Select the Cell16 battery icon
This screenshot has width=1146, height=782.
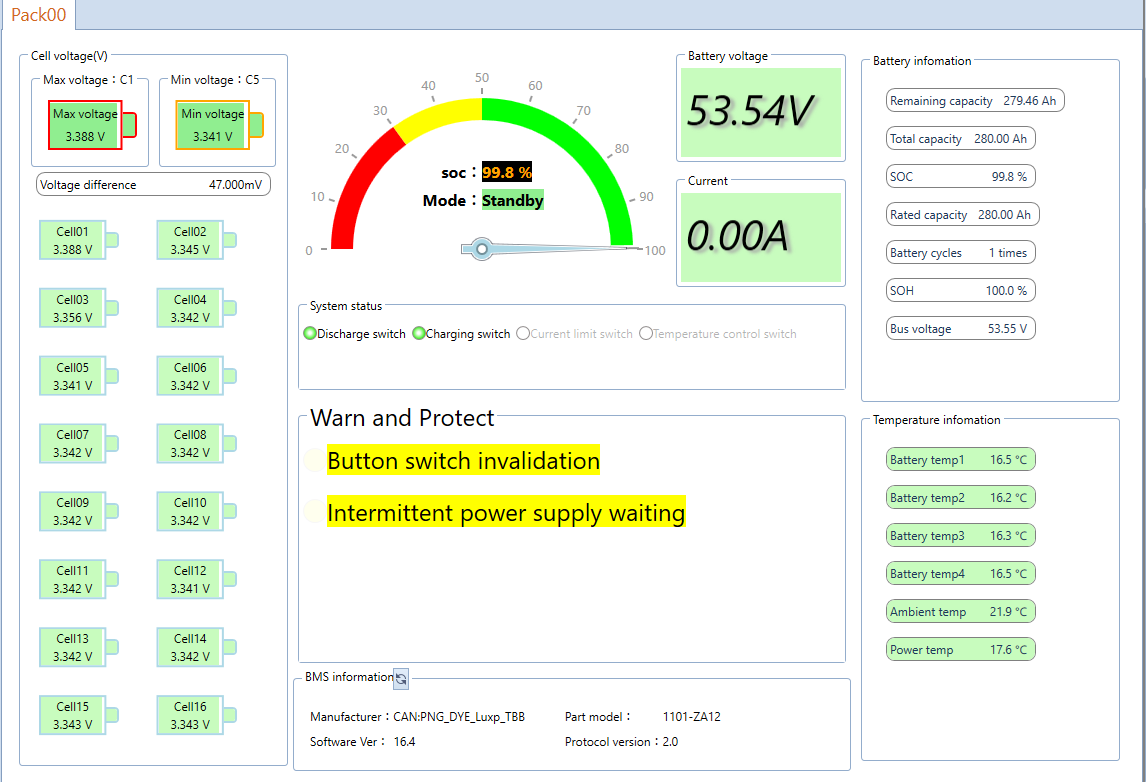pyautogui.click(x=196, y=715)
